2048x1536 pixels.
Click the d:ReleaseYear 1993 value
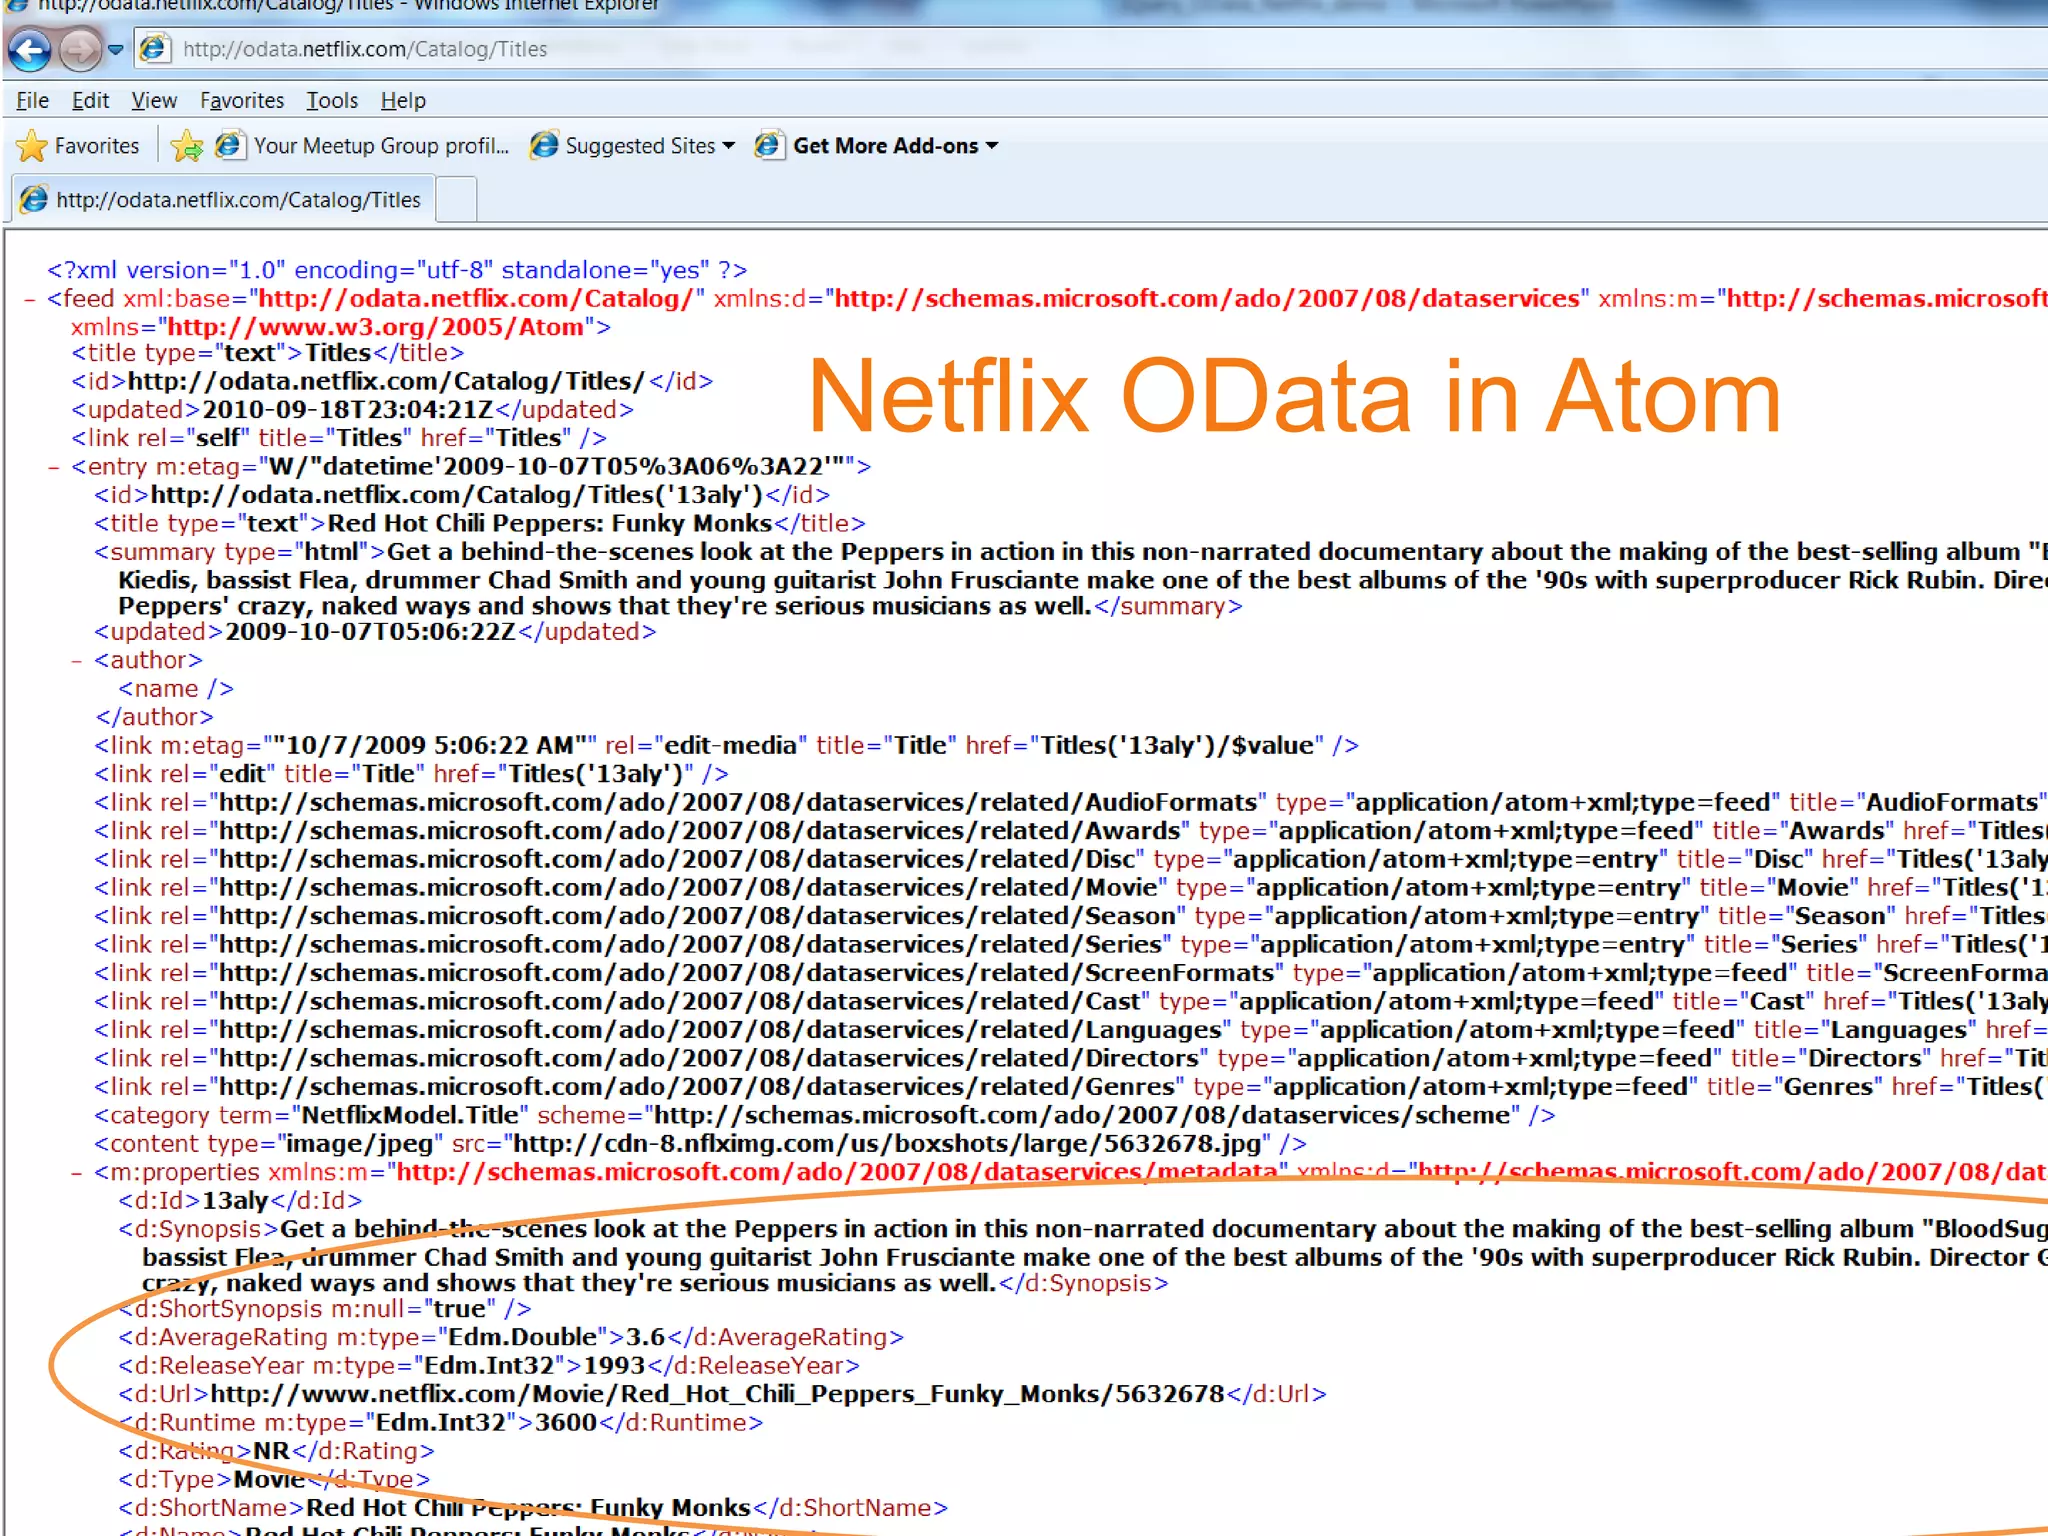click(x=614, y=1366)
